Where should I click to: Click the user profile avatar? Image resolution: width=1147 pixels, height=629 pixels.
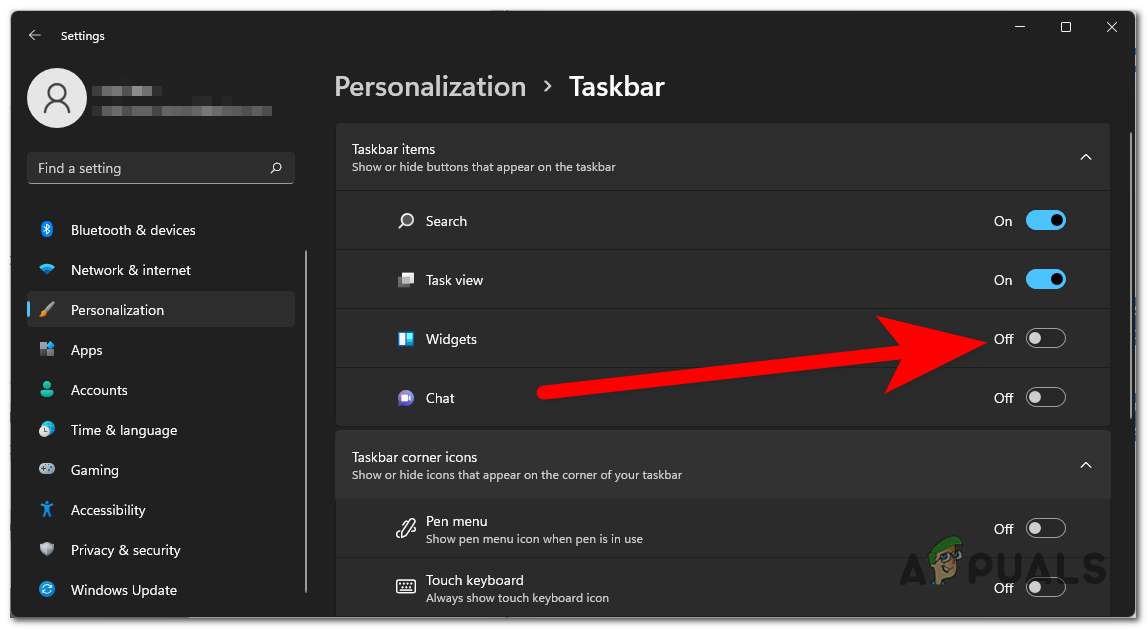coord(57,99)
